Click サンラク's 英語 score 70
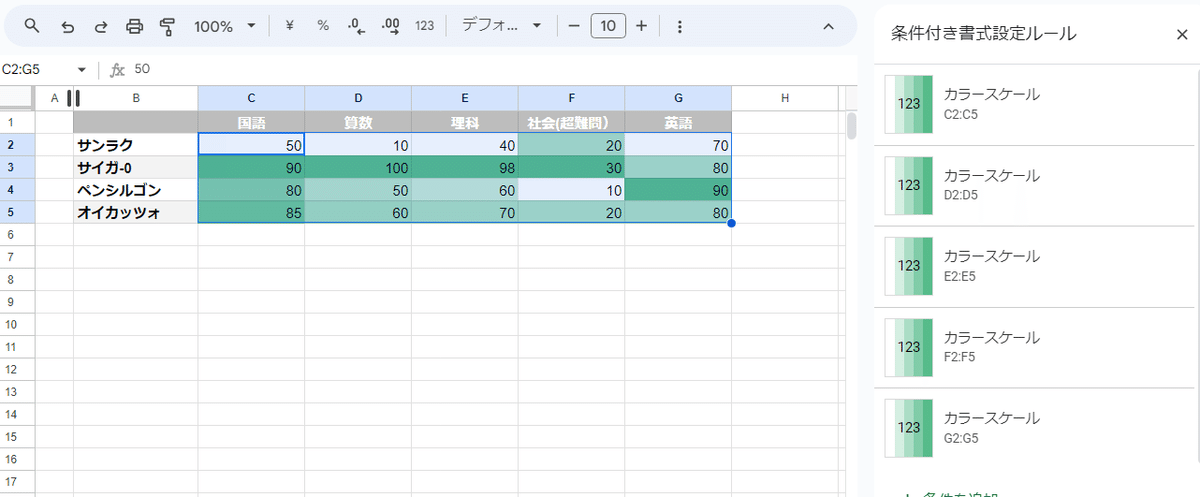Viewport: 1200px width, 497px height. 679,145
